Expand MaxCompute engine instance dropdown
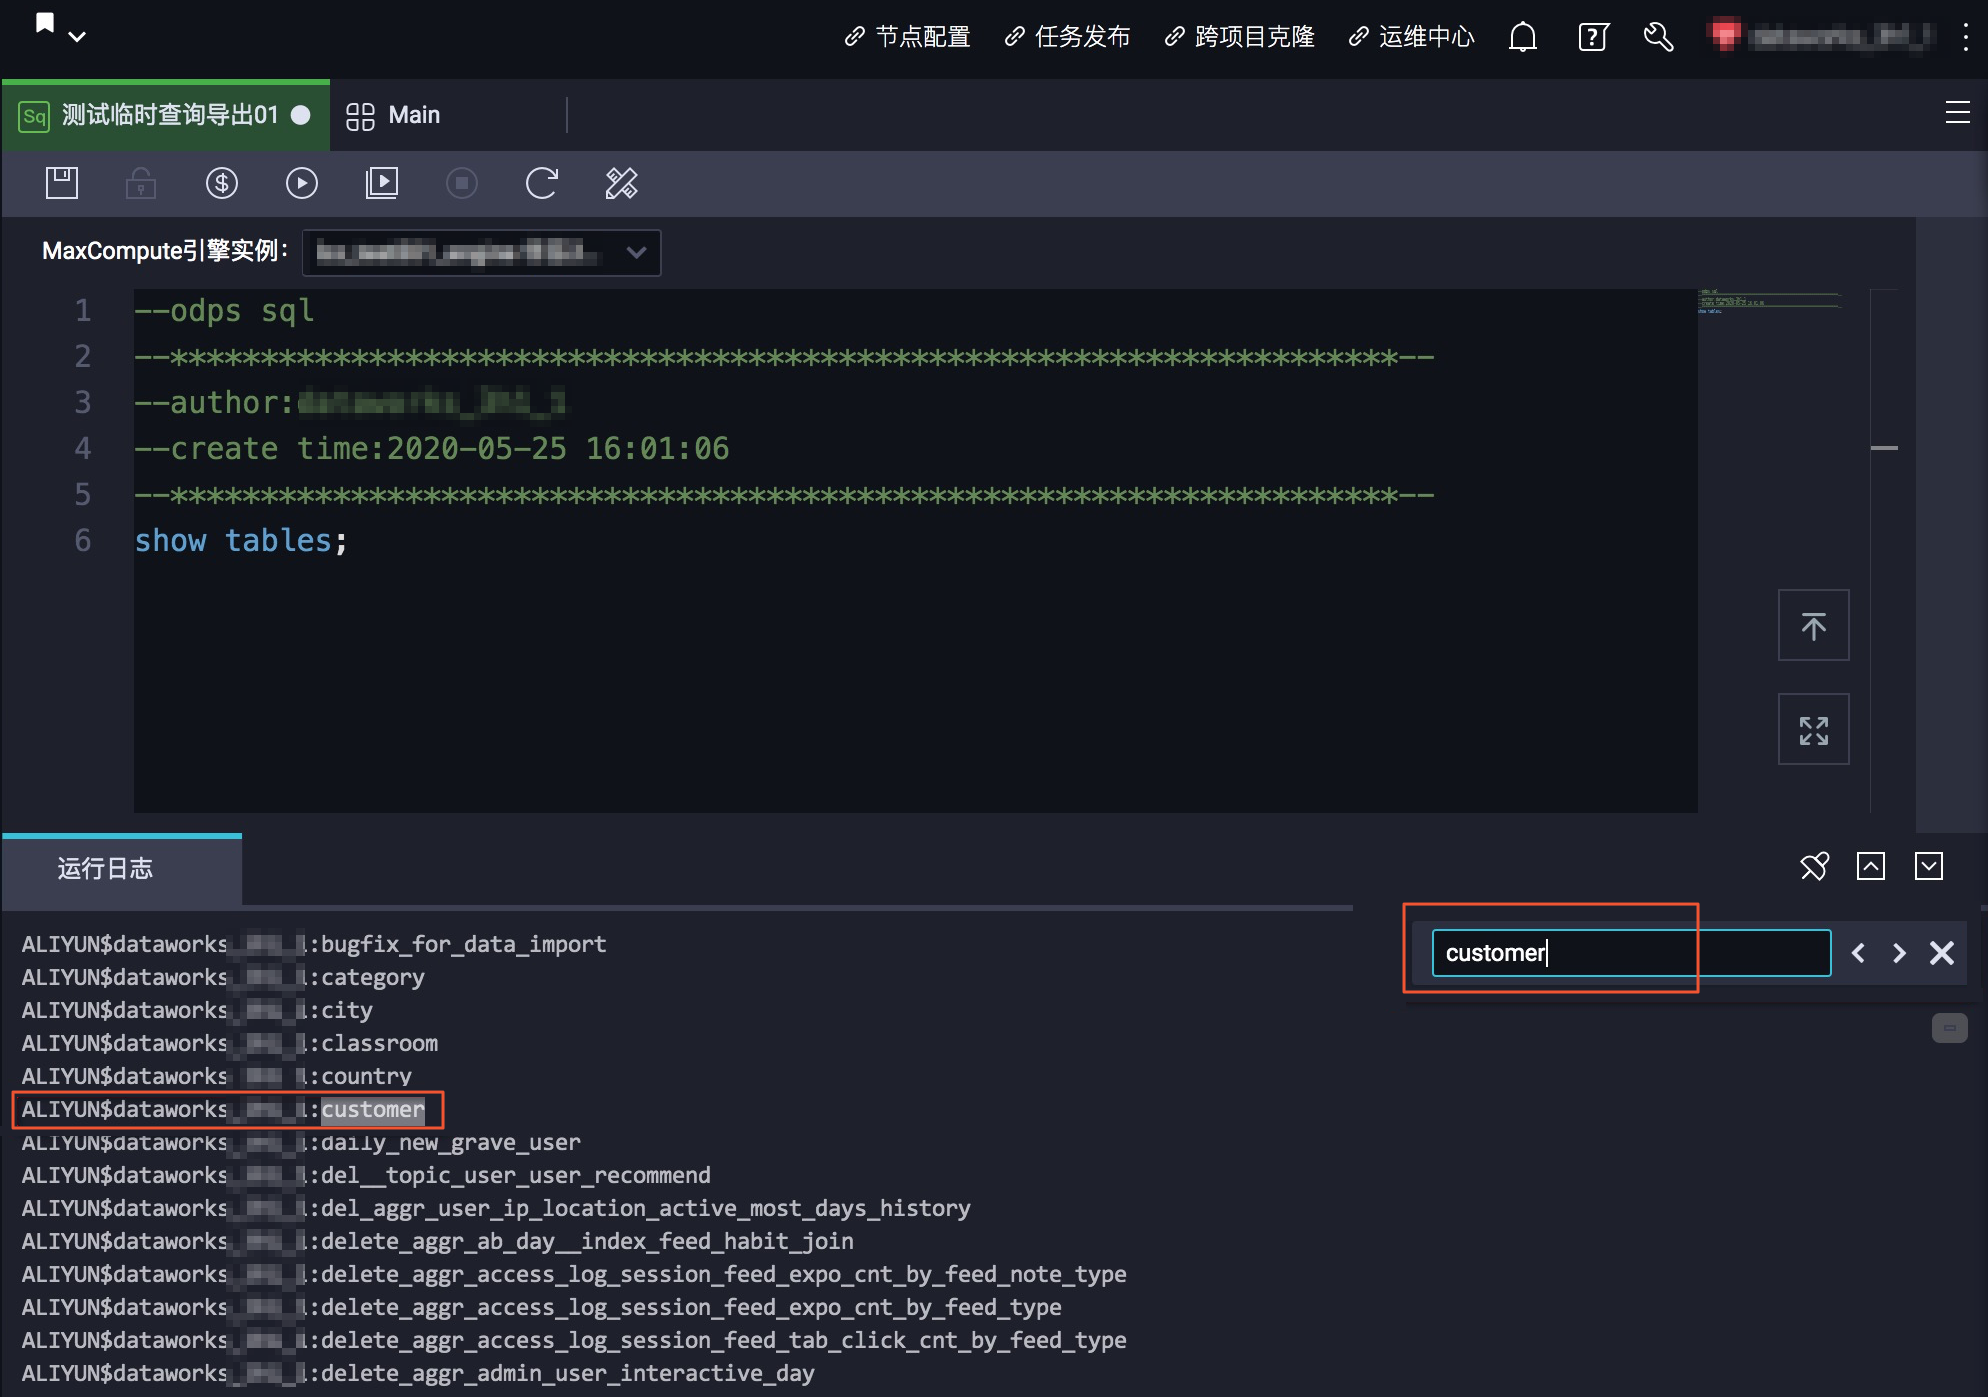Image resolution: width=1988 pixels, height=1397 pixels. point(636,252)
